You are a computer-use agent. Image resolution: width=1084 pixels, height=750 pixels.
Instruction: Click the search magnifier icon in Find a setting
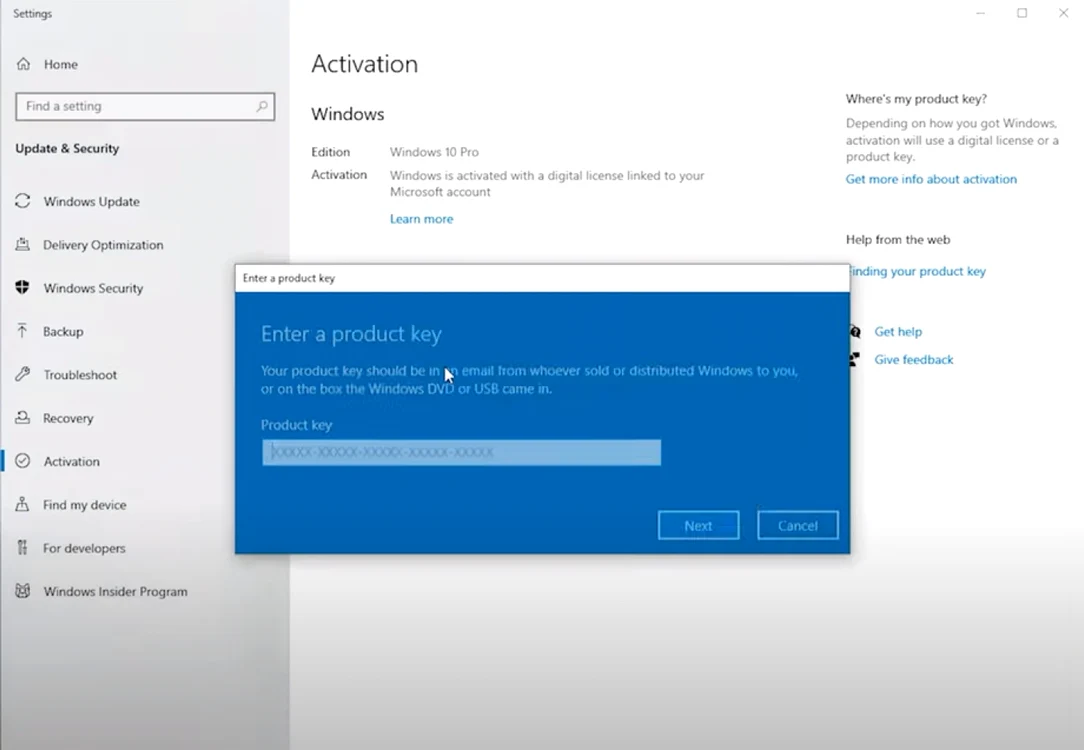click(262, 106)
